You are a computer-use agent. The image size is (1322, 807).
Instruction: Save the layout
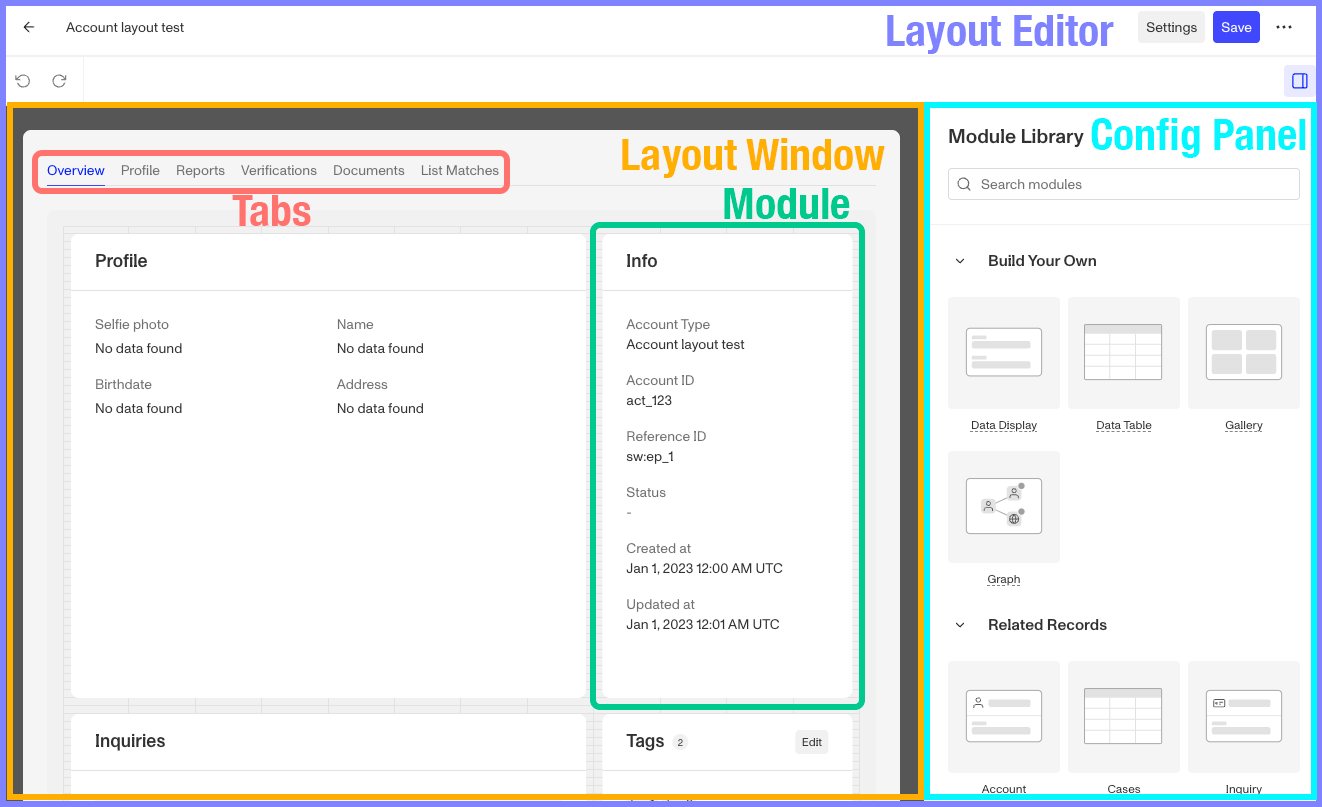point(1236,27)
